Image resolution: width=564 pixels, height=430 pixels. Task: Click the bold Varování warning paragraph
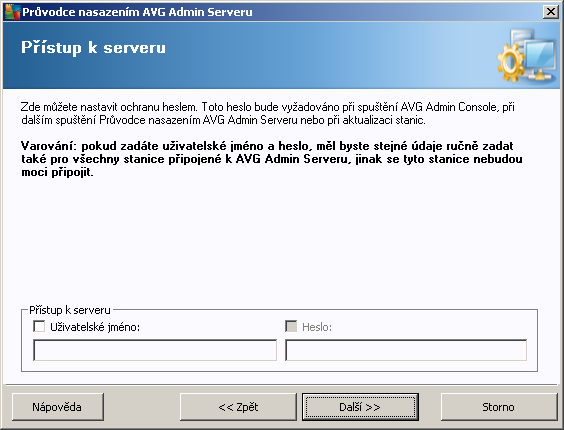click(272, 159)
